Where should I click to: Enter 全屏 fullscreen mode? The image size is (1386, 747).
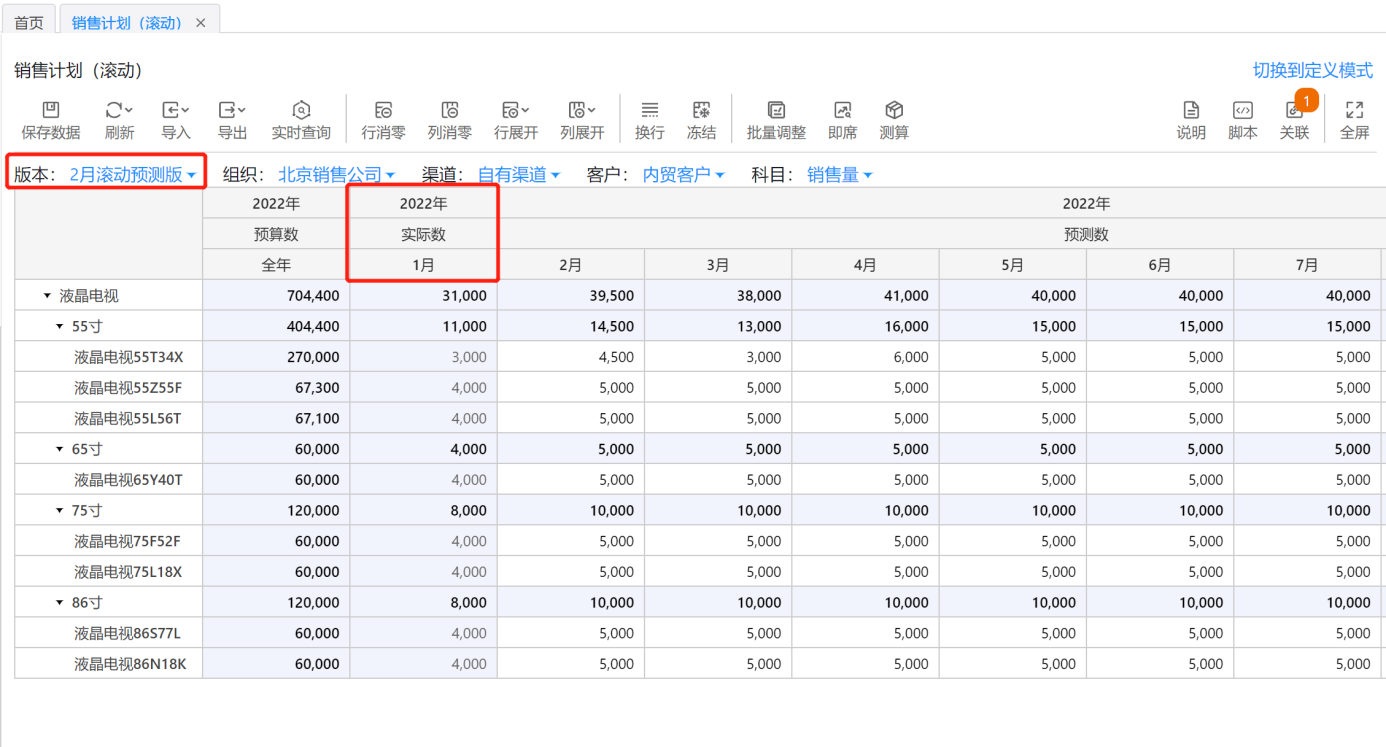click(x=1354, y=111)
